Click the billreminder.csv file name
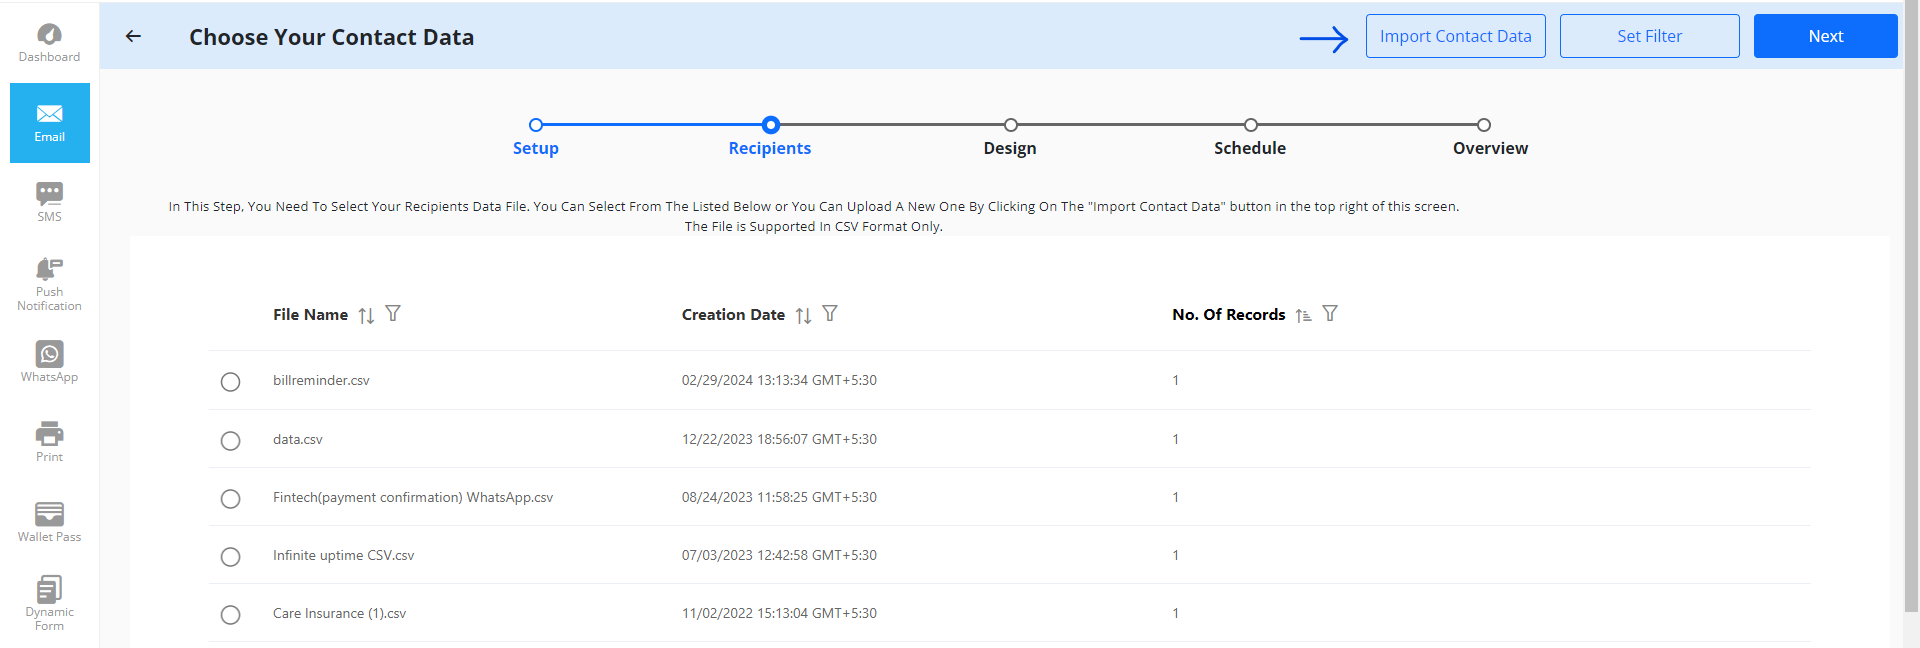This screenshot has width=1920, height=648. 321,380
